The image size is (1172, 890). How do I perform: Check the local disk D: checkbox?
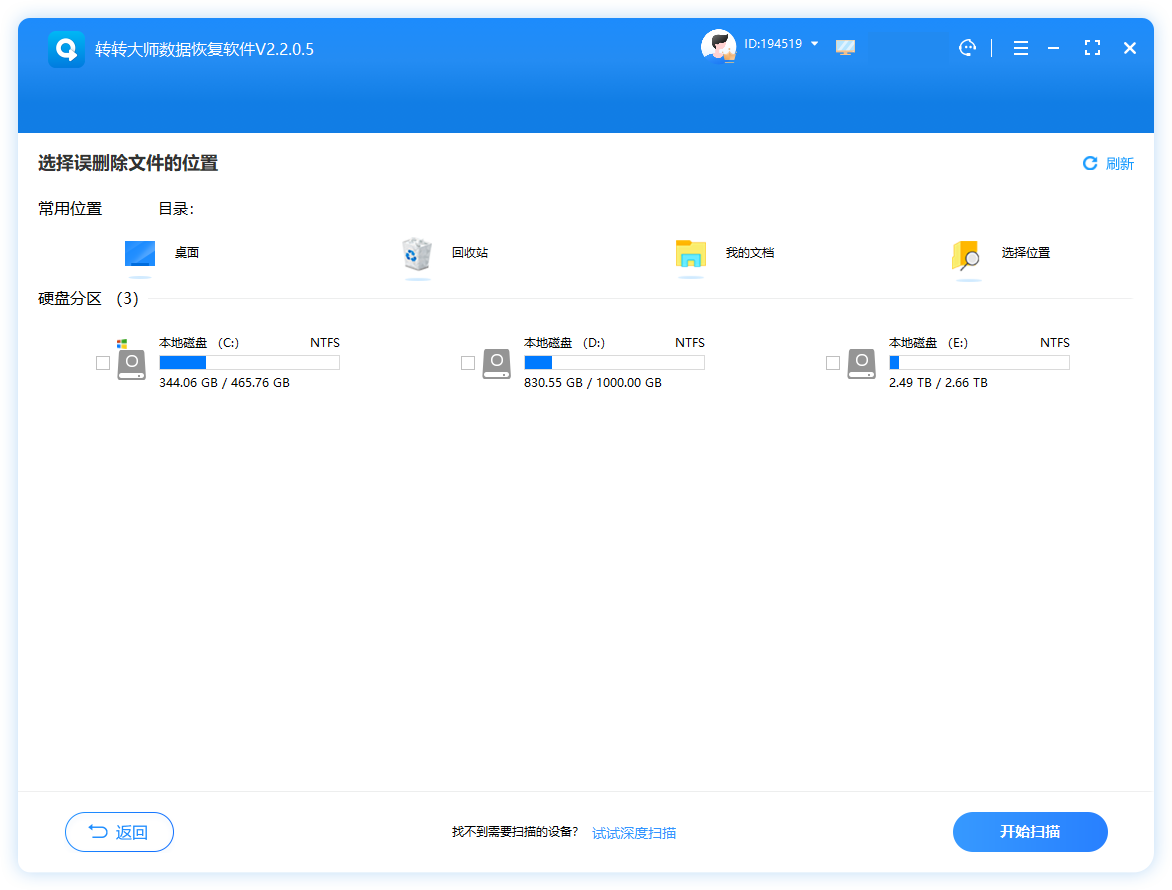(468, 363)
